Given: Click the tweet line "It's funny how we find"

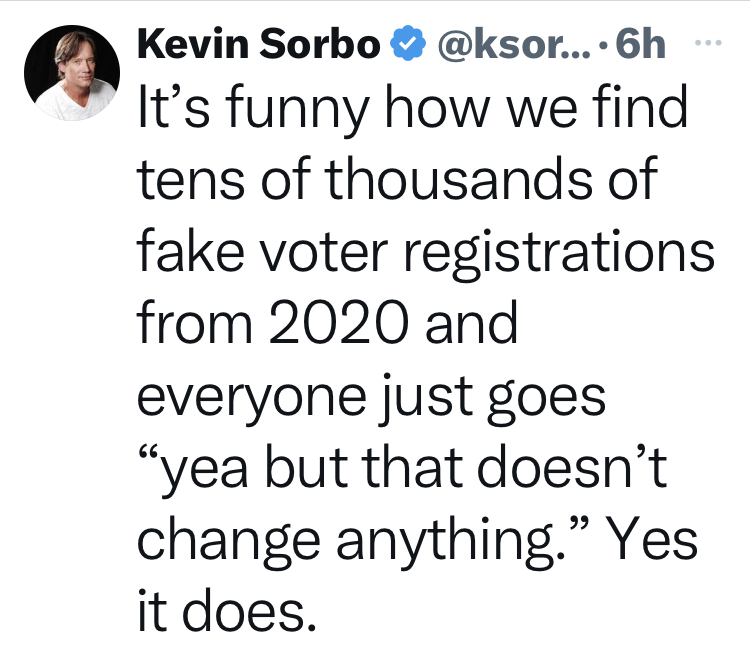Looking at the screenshot, I should pyautogui.click(x=412, y=110).
